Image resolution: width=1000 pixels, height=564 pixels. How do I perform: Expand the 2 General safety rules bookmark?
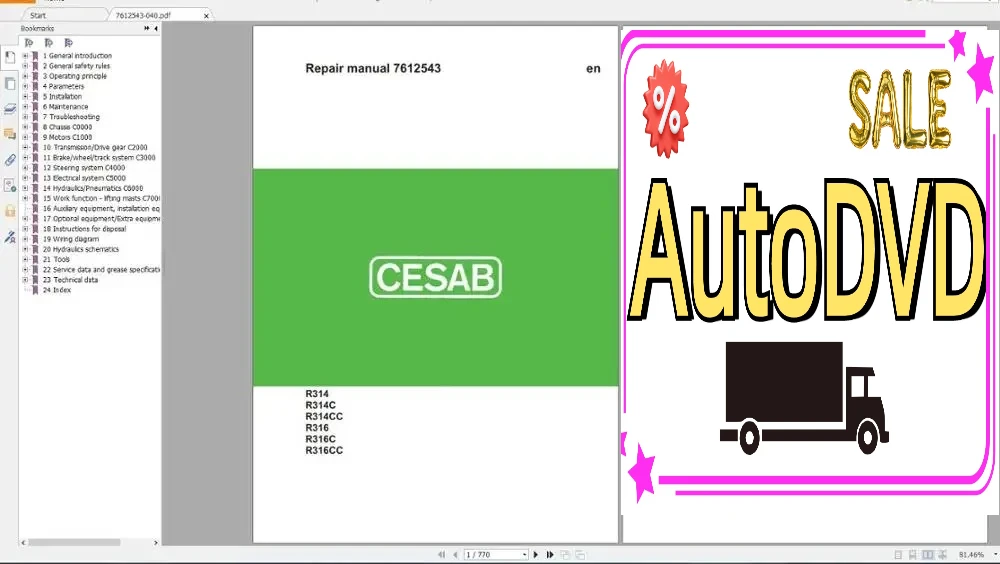(x=26, y=66)
